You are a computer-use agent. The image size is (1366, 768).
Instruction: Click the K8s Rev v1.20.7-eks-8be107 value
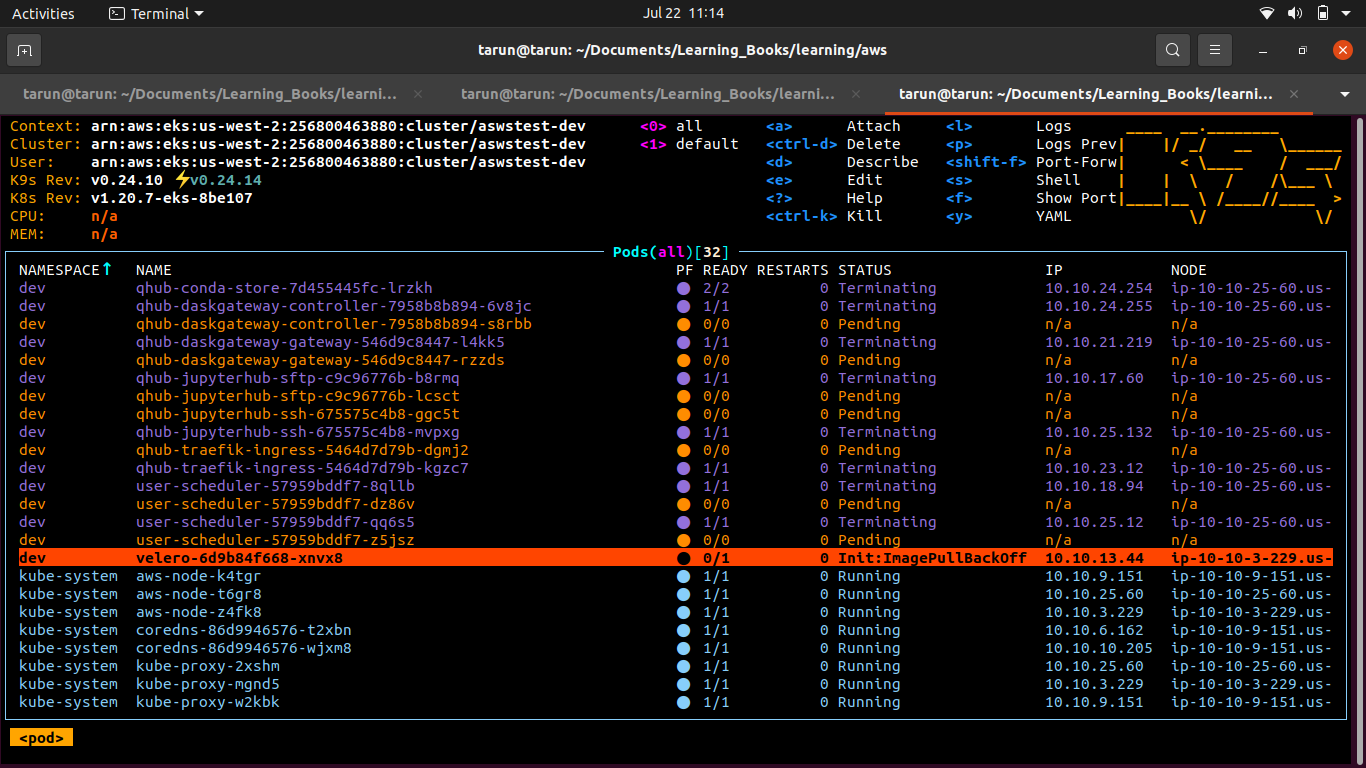click(172, 198)
